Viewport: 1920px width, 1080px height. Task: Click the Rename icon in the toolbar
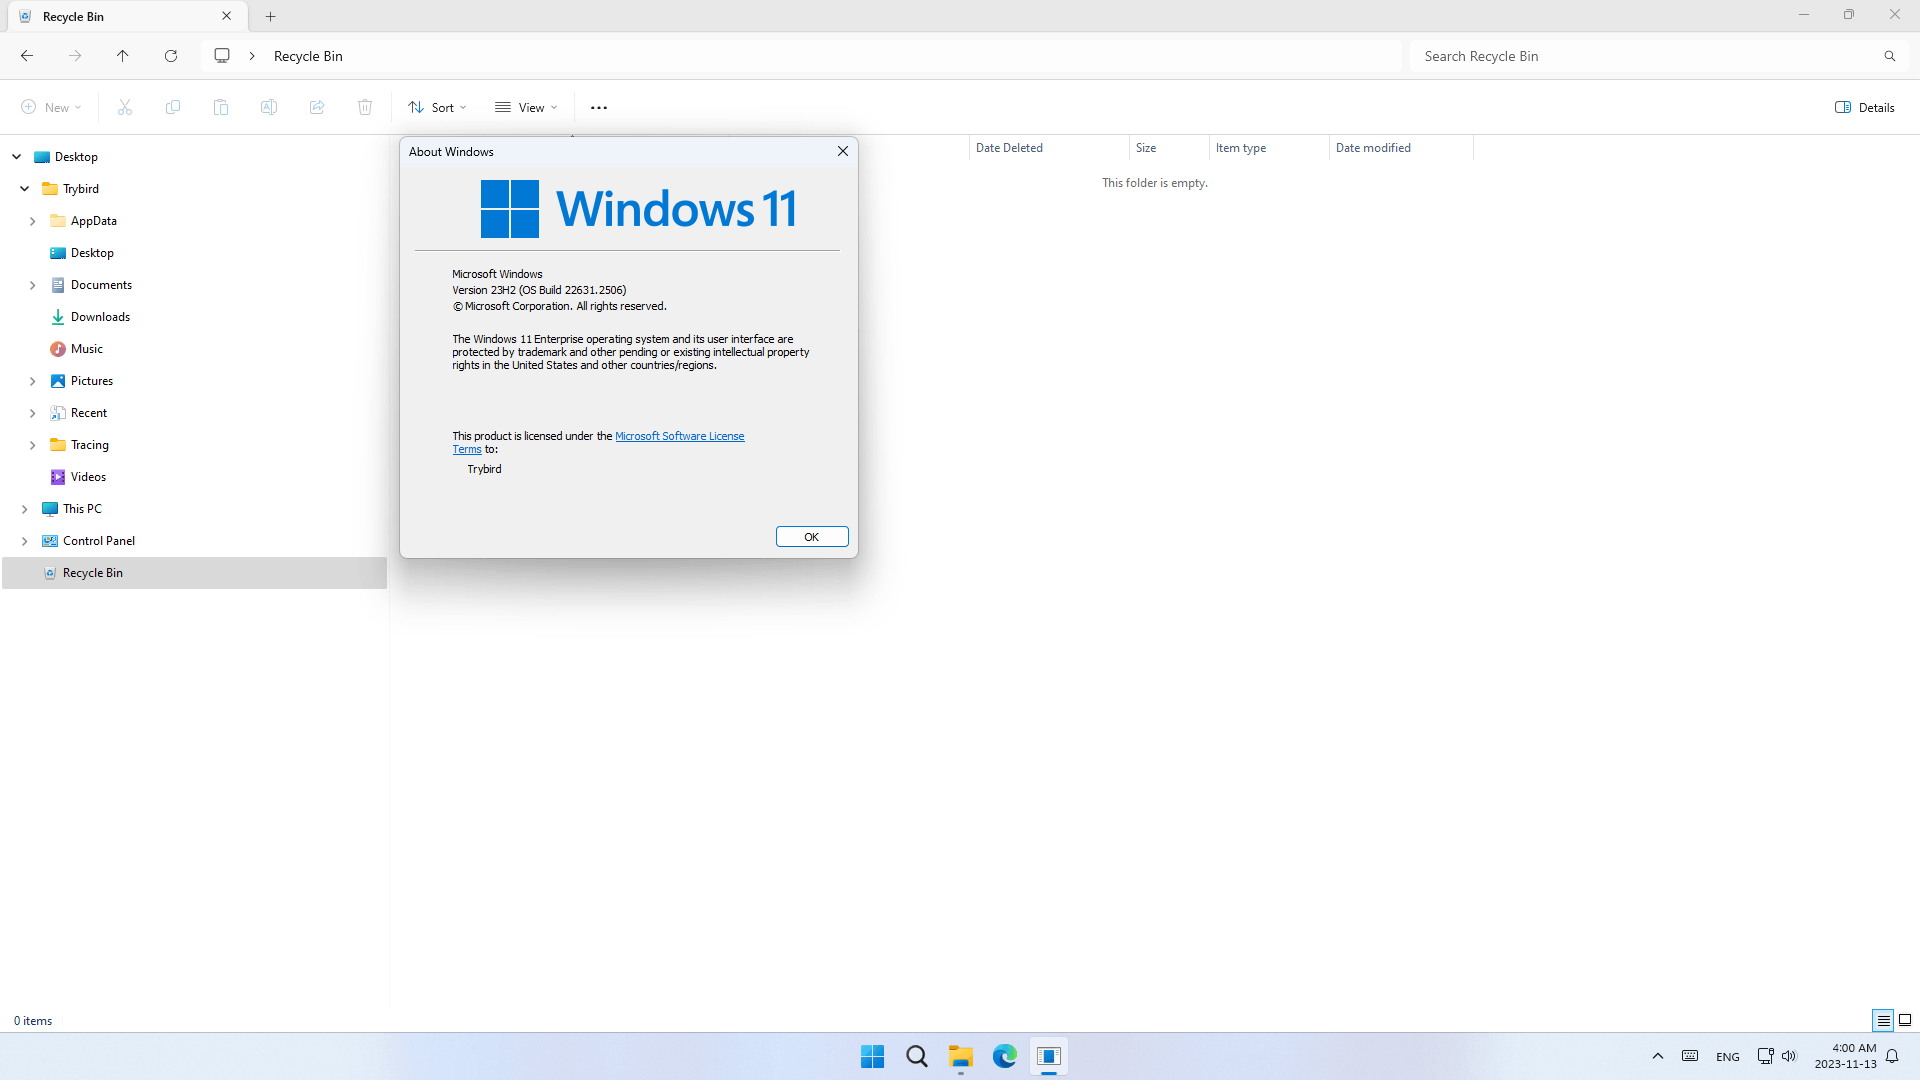268,107
